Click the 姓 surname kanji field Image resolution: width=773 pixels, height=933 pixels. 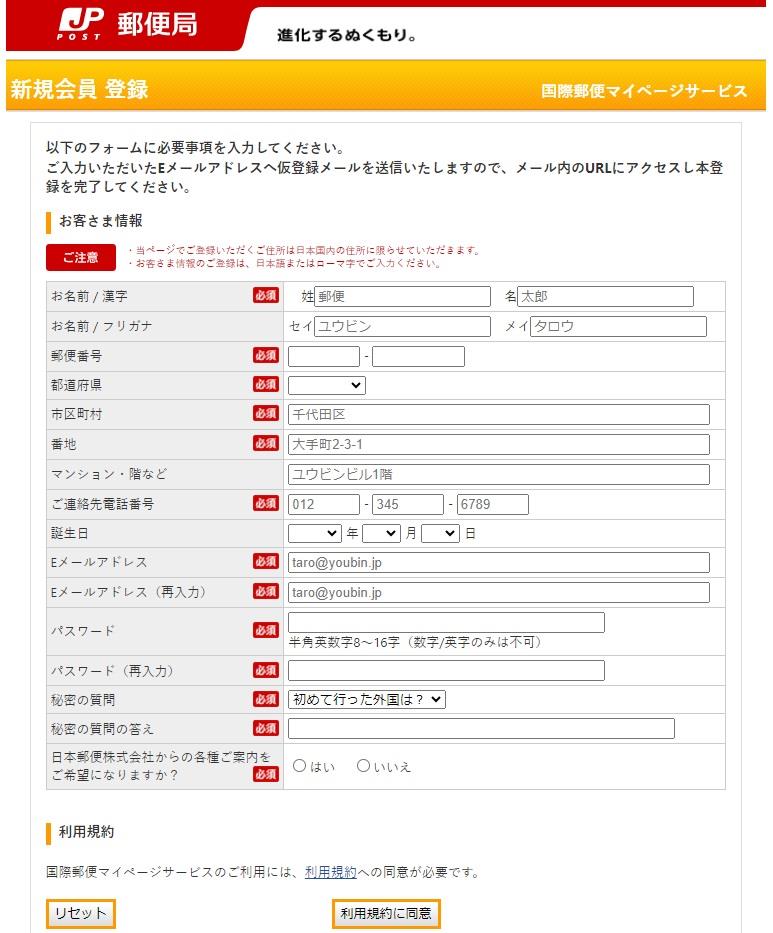[x=402, y=296]
